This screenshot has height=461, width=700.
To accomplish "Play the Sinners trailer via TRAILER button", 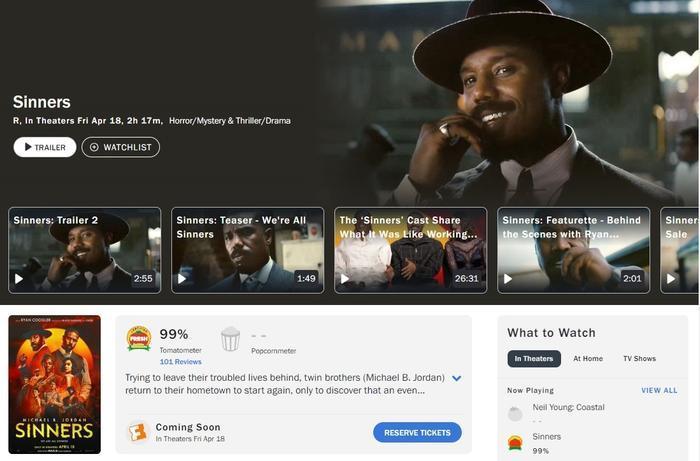I will 45,147.
